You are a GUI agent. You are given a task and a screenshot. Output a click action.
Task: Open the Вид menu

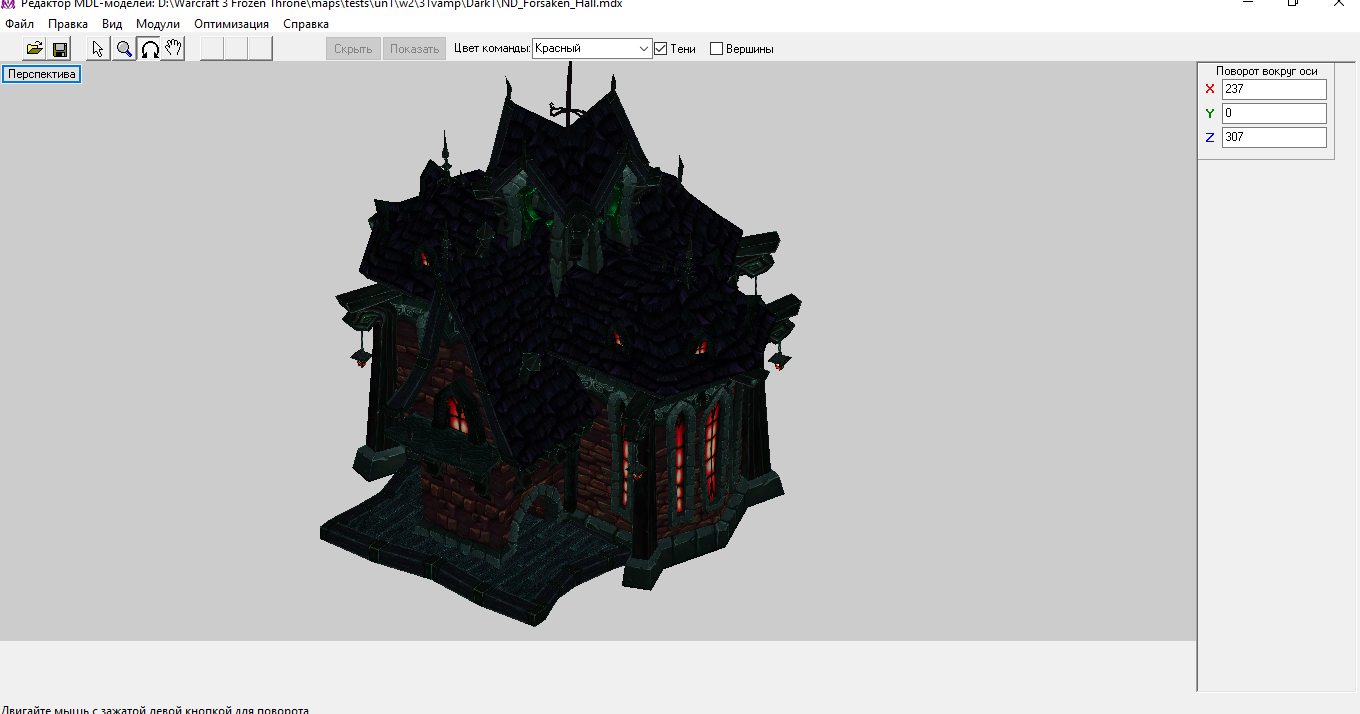[112, 24]
